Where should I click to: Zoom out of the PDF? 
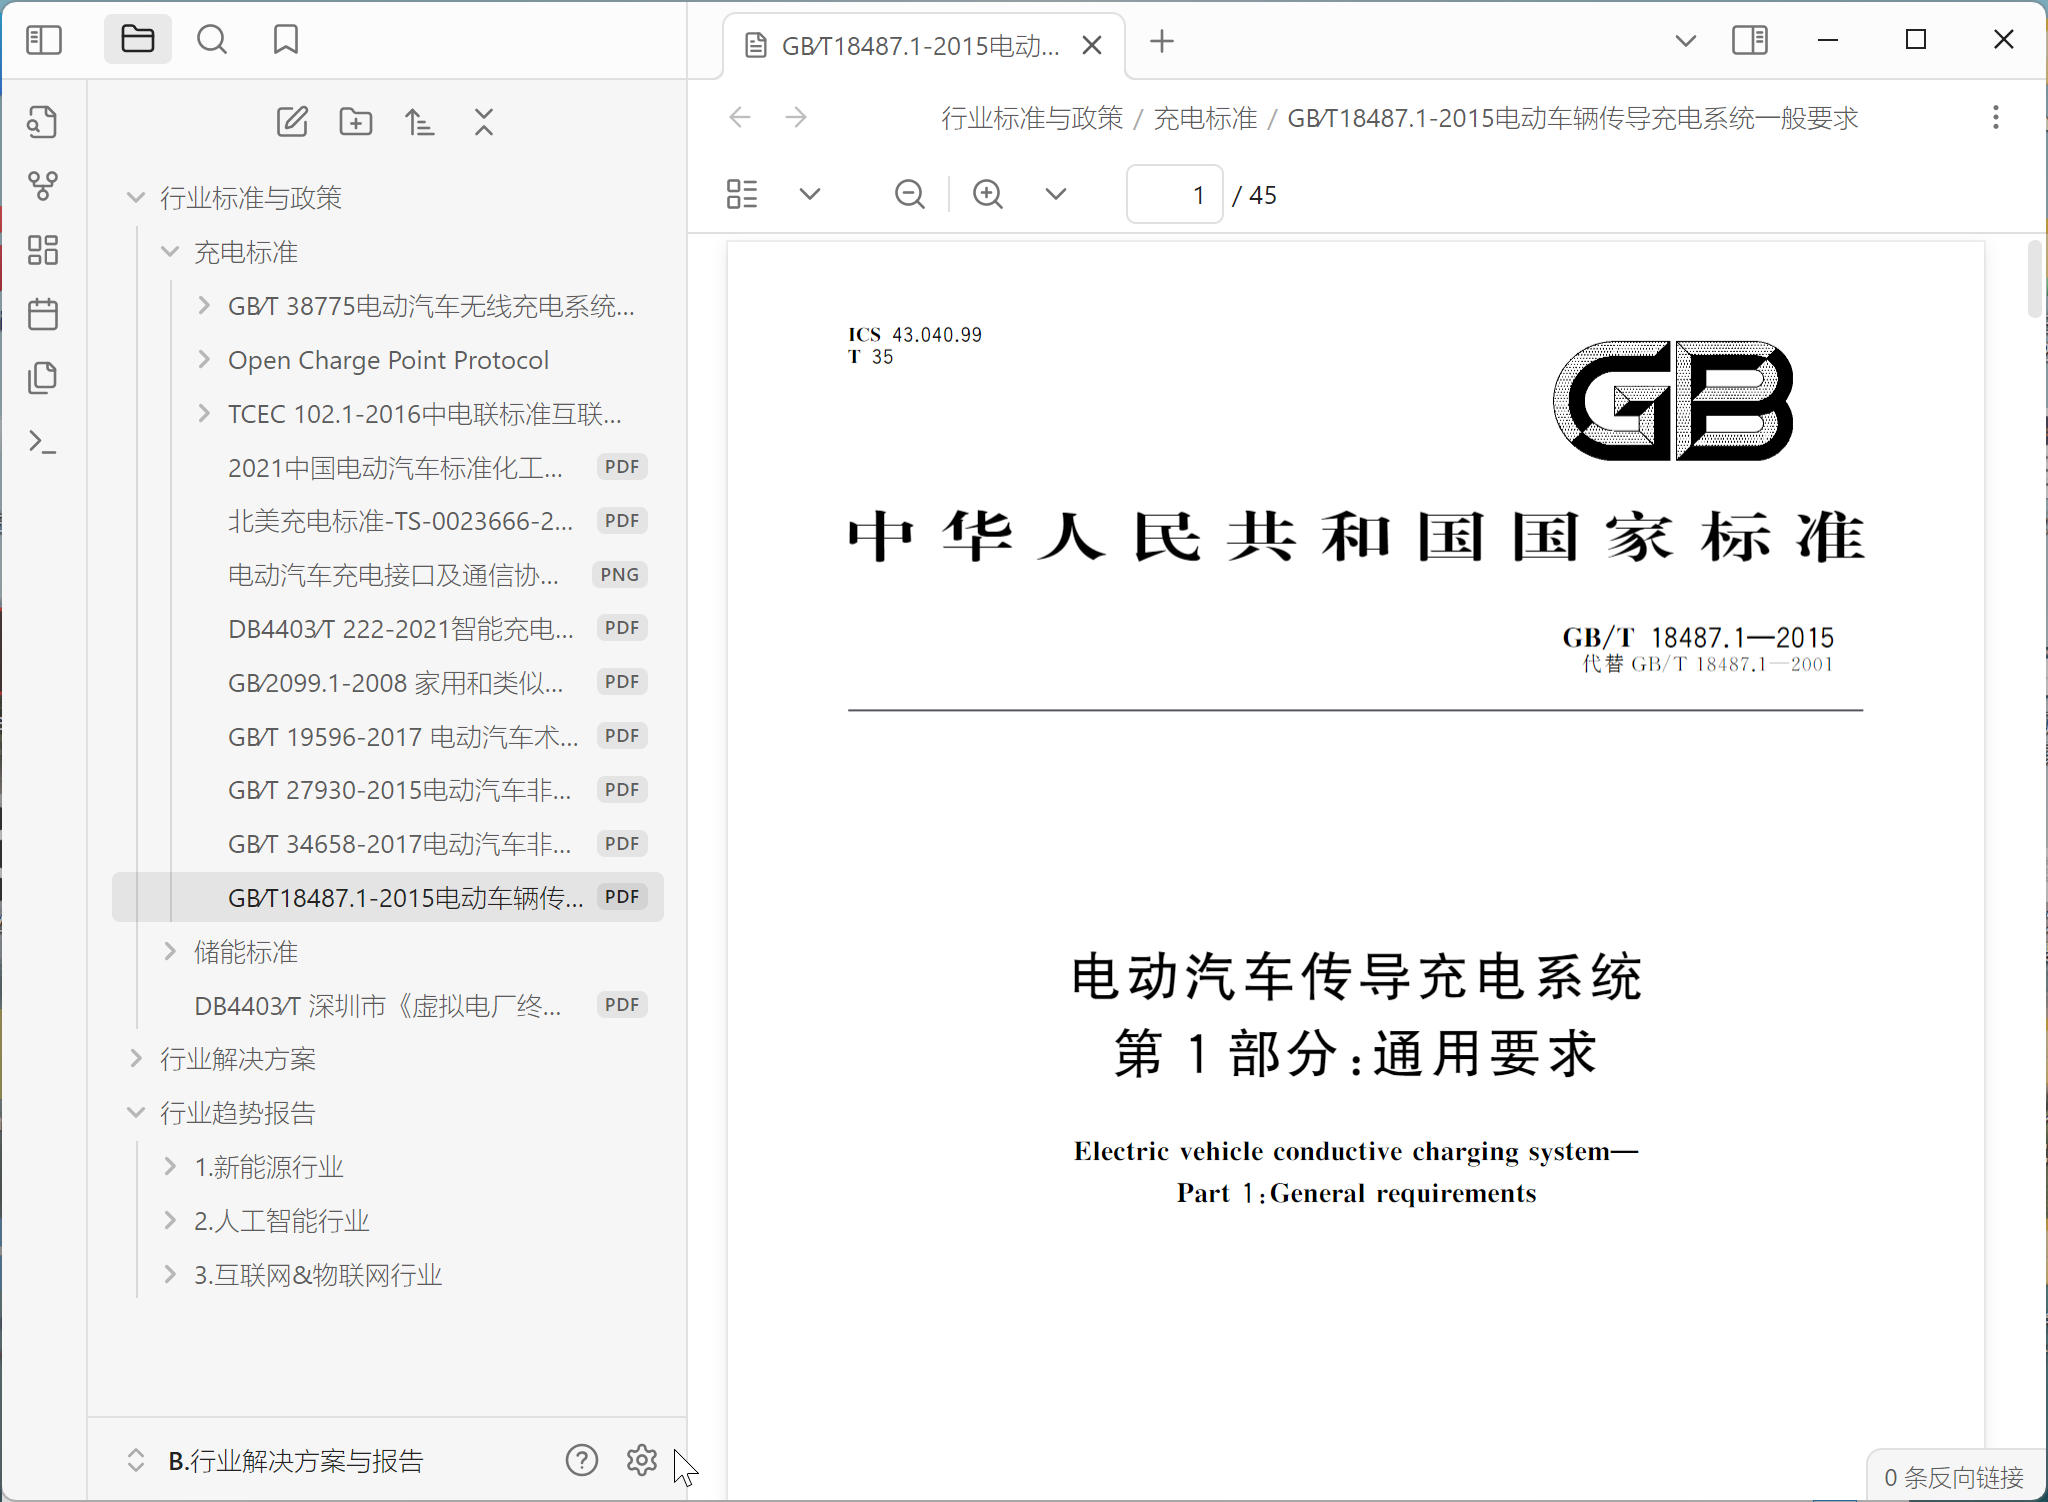click(x=909, y=194)
